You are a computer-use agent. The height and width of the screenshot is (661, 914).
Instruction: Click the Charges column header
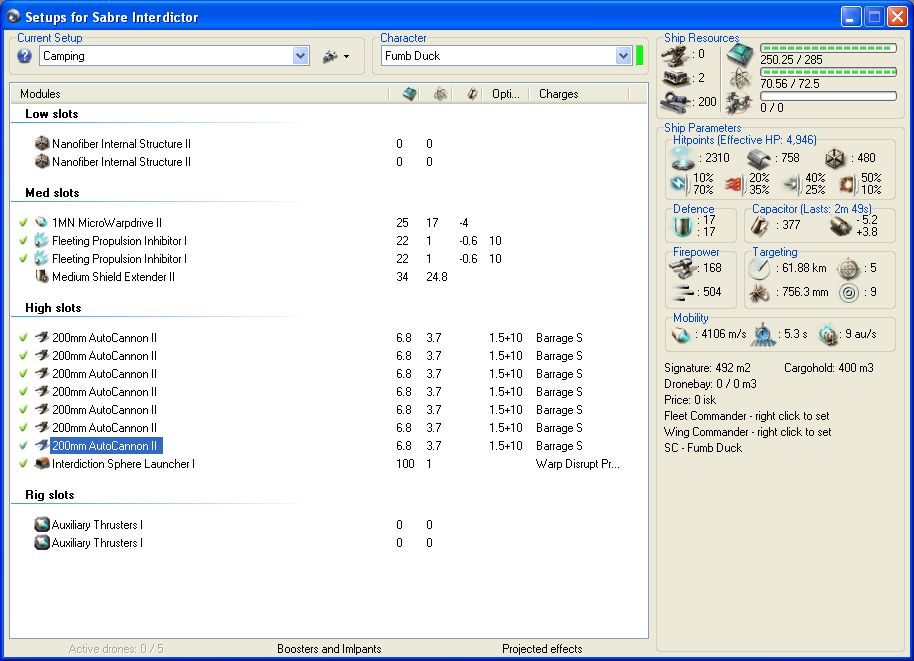[x=578, y=93]
